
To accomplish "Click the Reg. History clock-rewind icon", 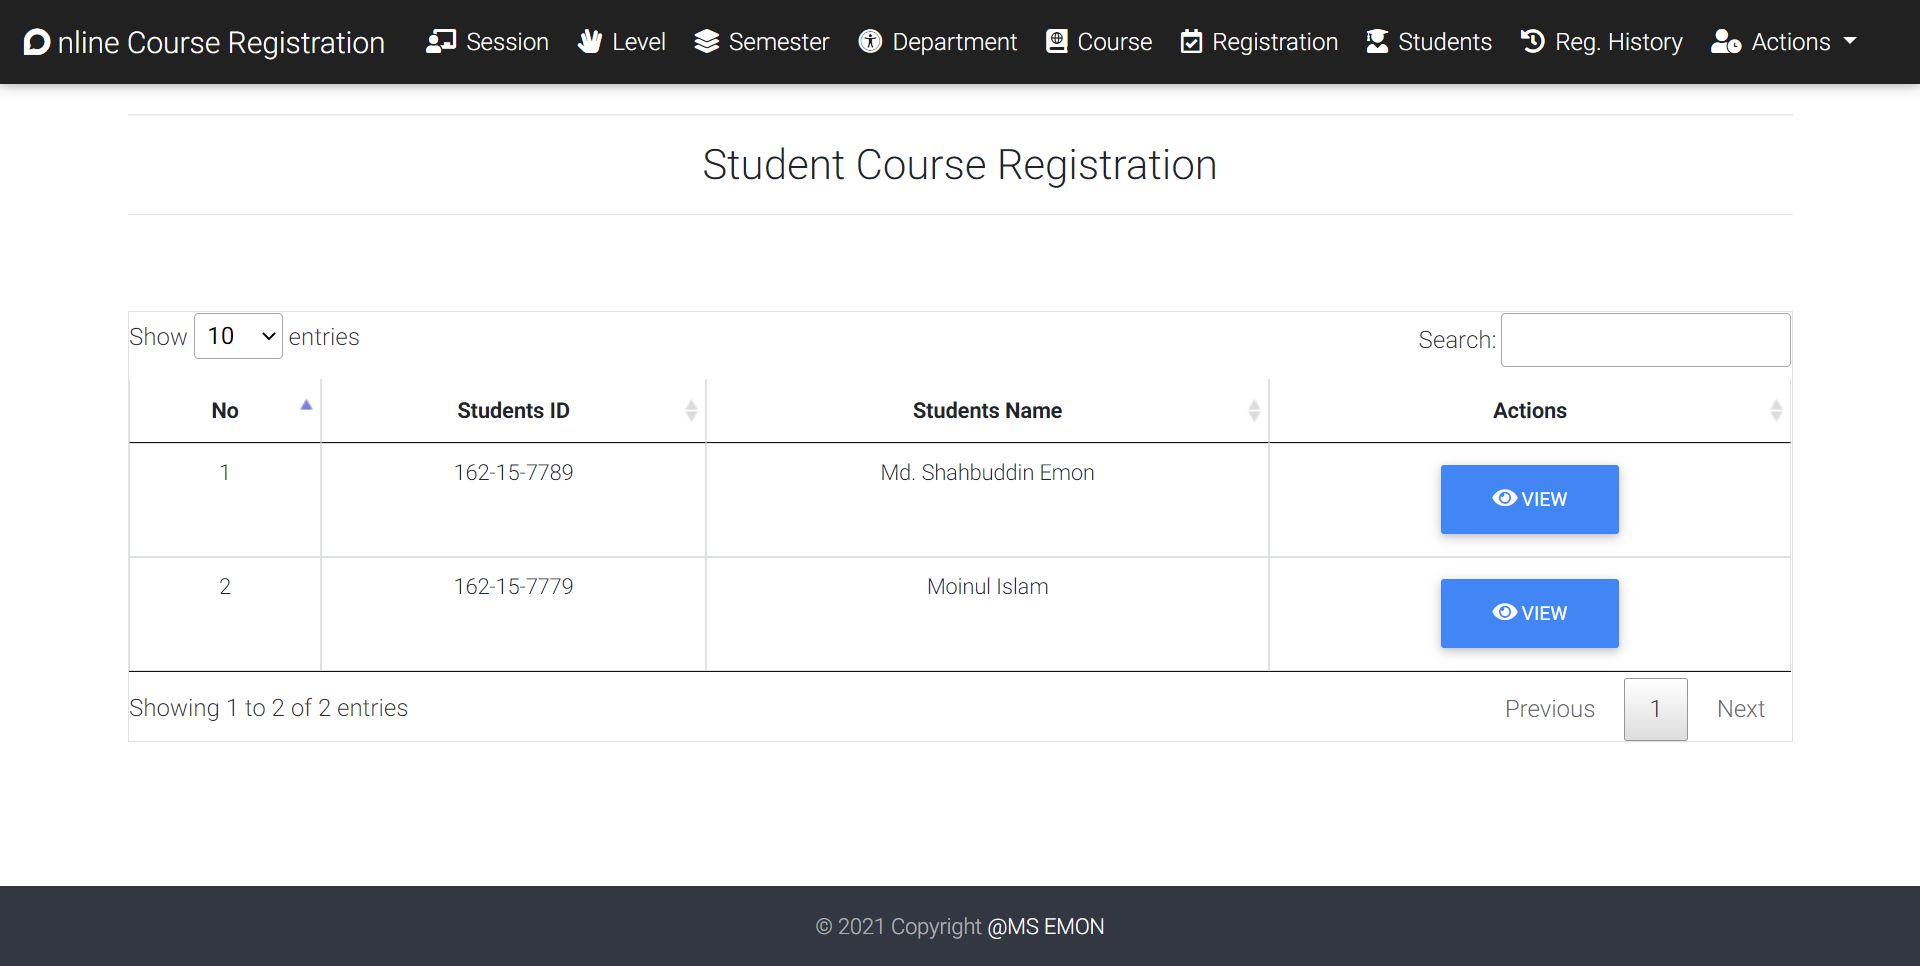I will pos(1533,42).
